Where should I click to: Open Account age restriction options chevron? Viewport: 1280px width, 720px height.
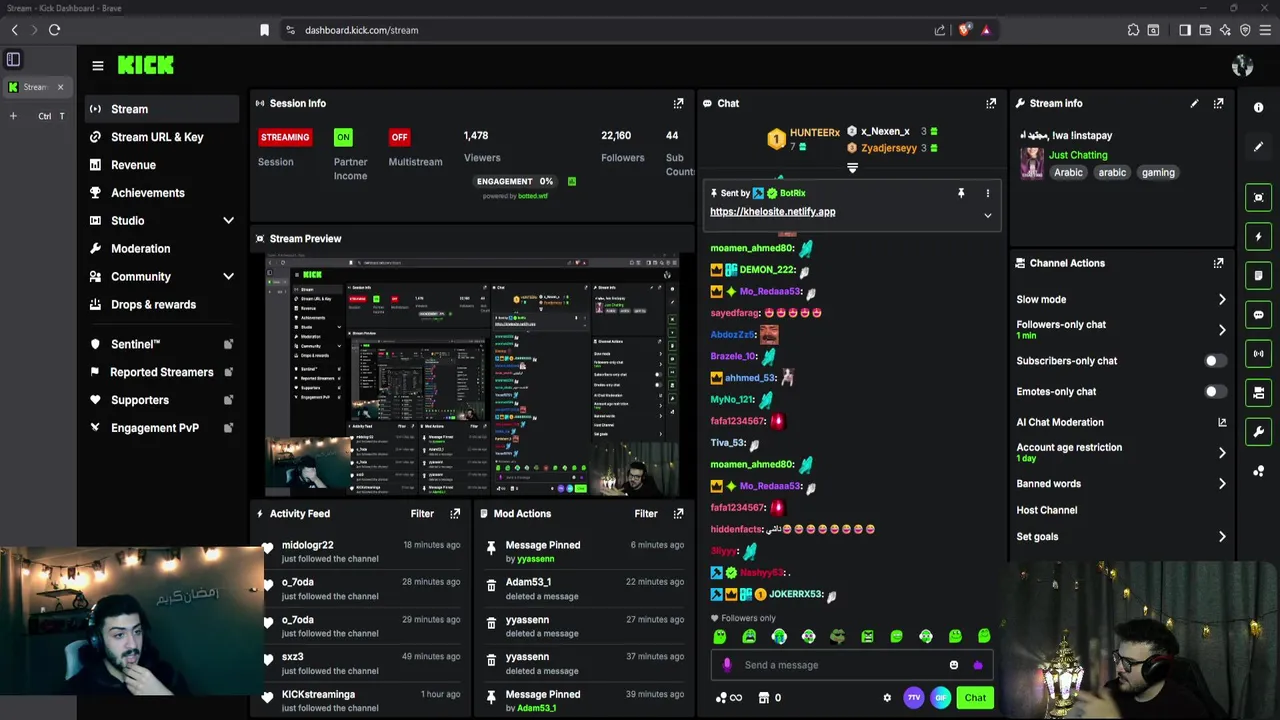coord(1222,453)
